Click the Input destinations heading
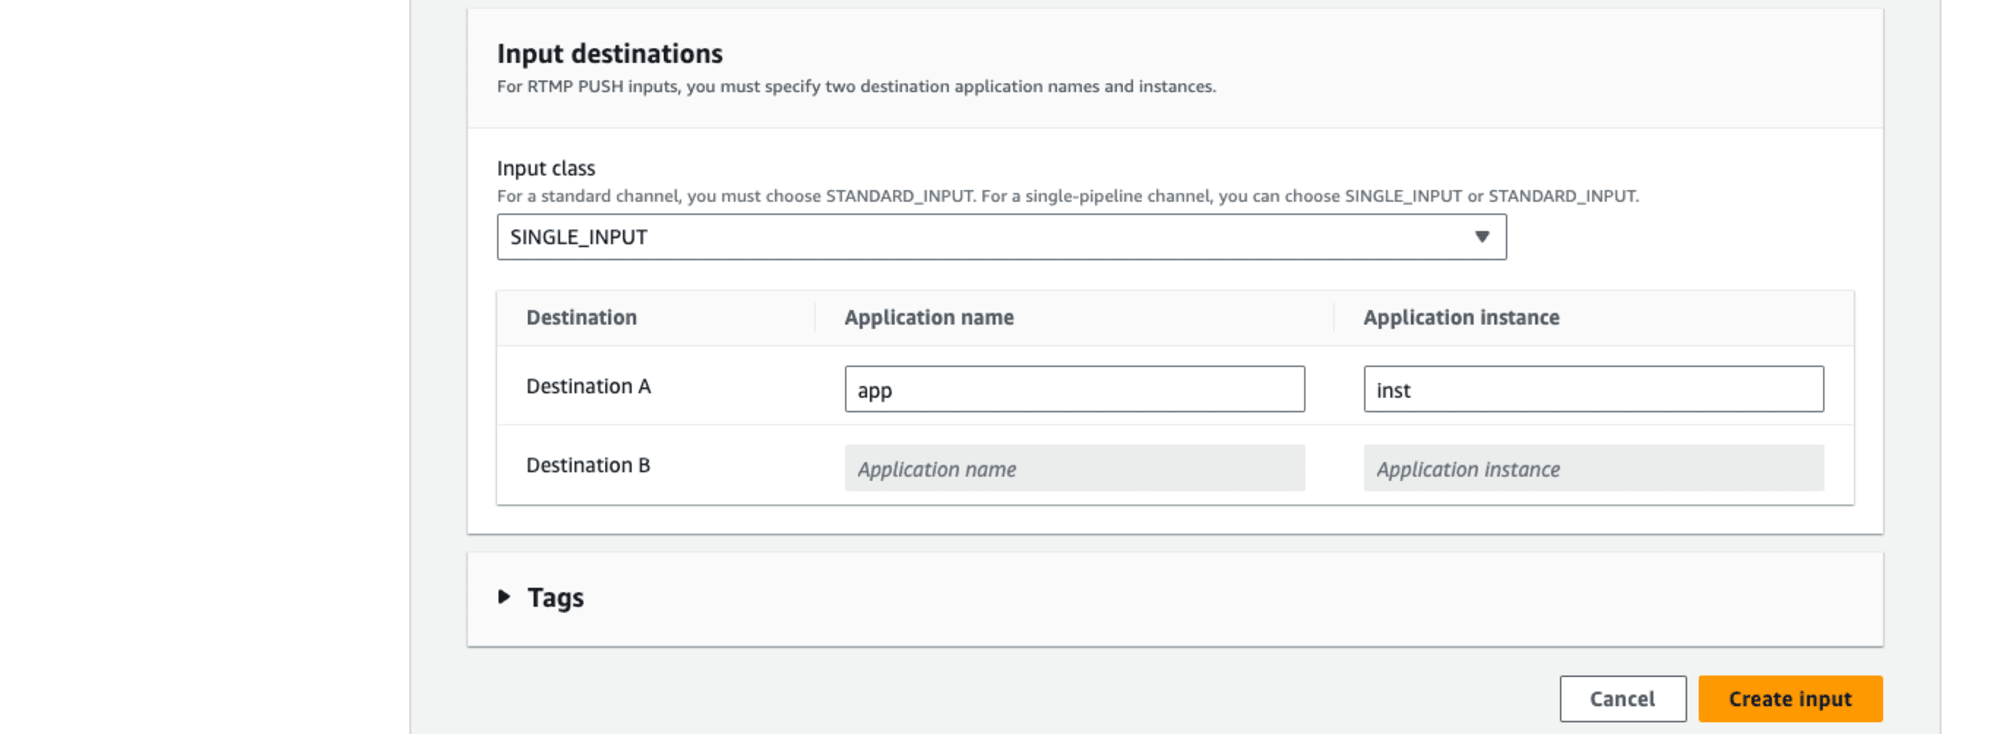 (610, 54)
